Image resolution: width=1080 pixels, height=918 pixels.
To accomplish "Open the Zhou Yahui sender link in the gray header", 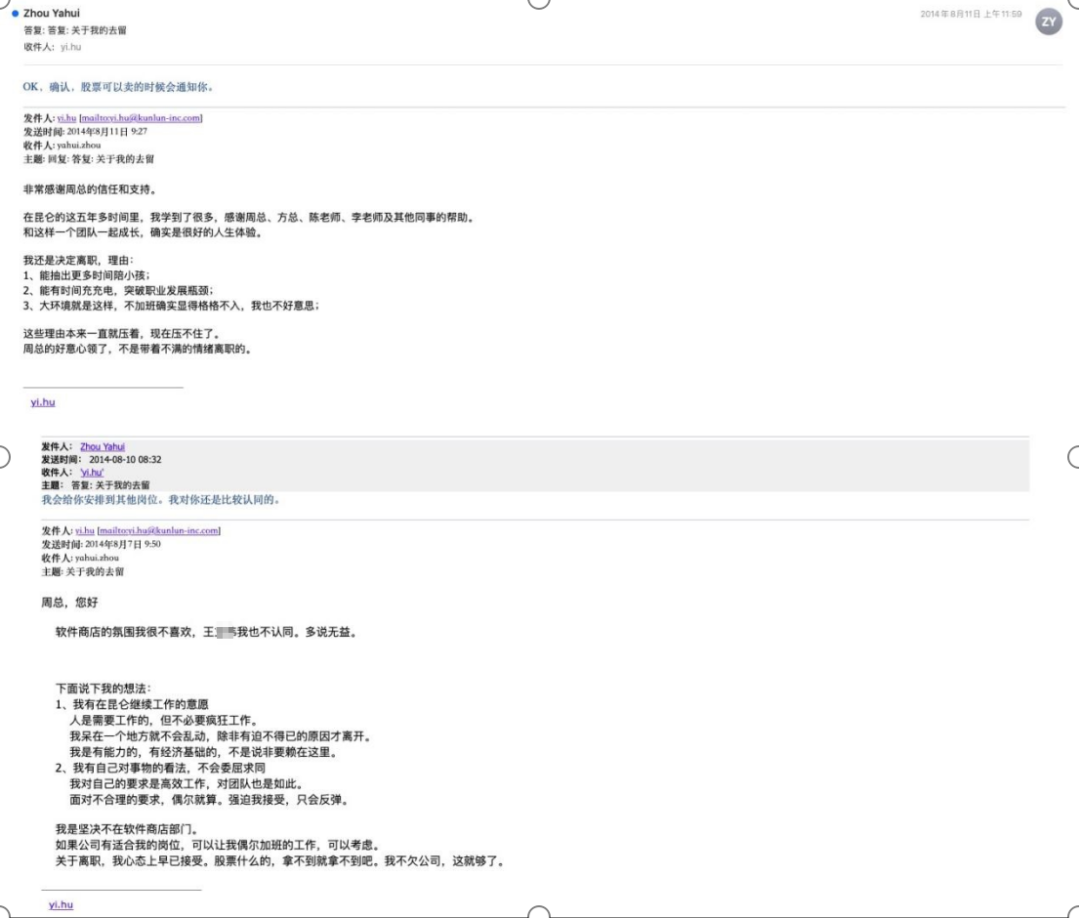I will [103, 447].
